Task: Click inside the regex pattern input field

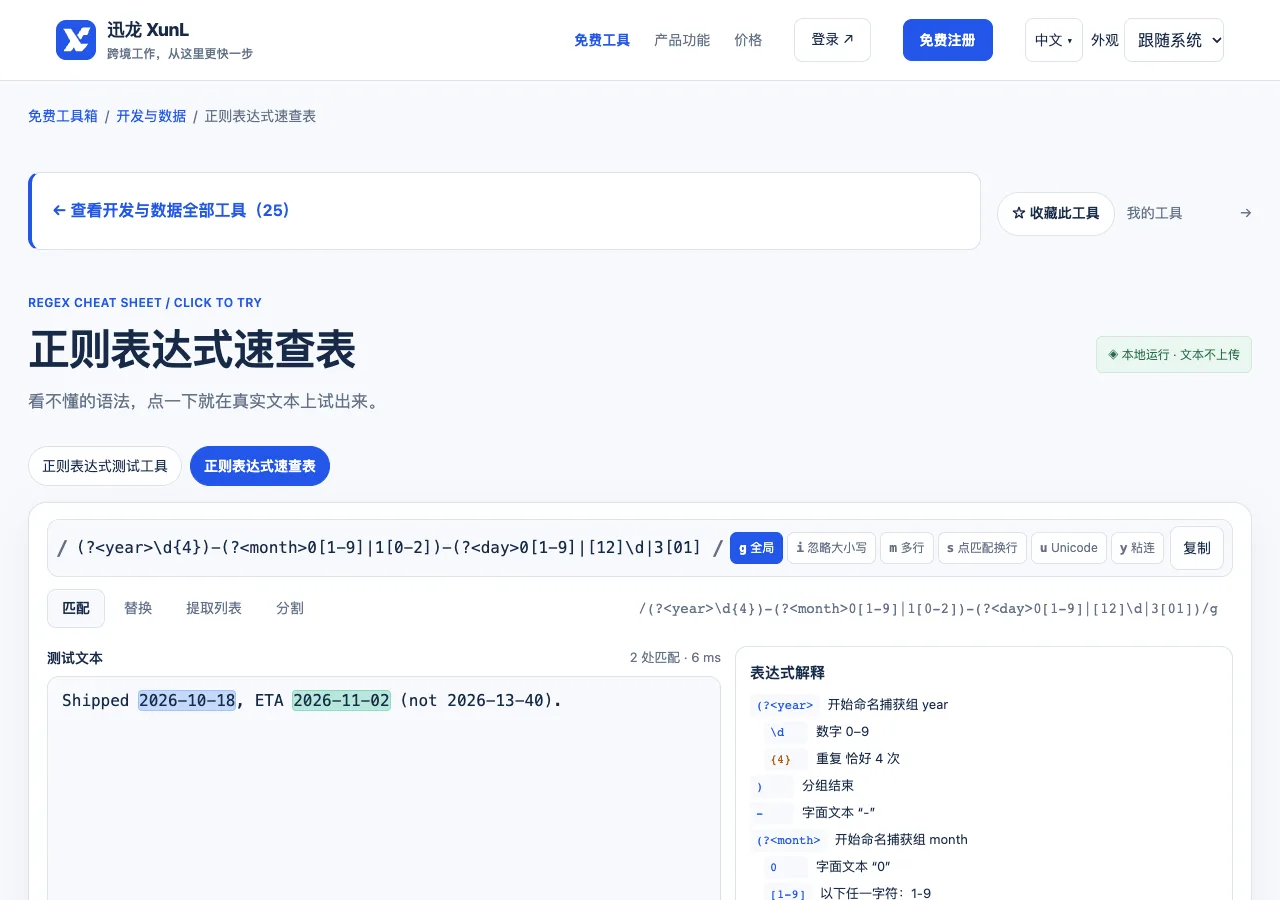Action: (390, 548)
